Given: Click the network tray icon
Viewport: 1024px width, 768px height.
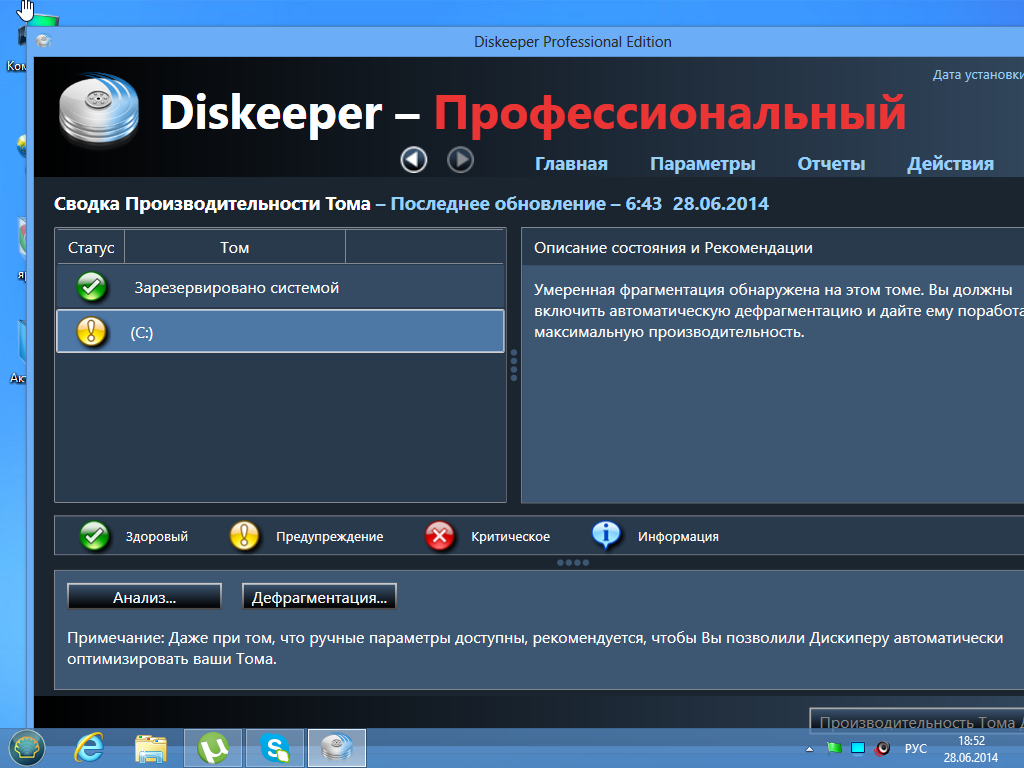Looking at the screenshot, I should pyautogui.click(x=858, y=748).
